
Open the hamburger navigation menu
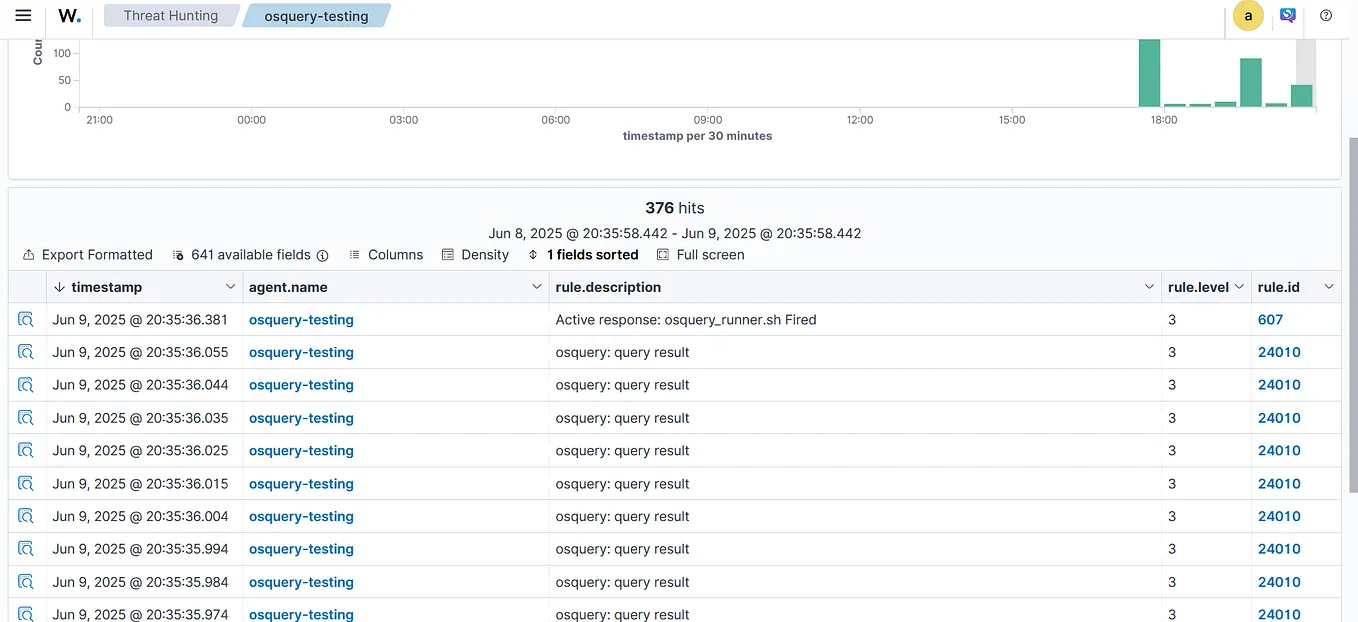24,15
